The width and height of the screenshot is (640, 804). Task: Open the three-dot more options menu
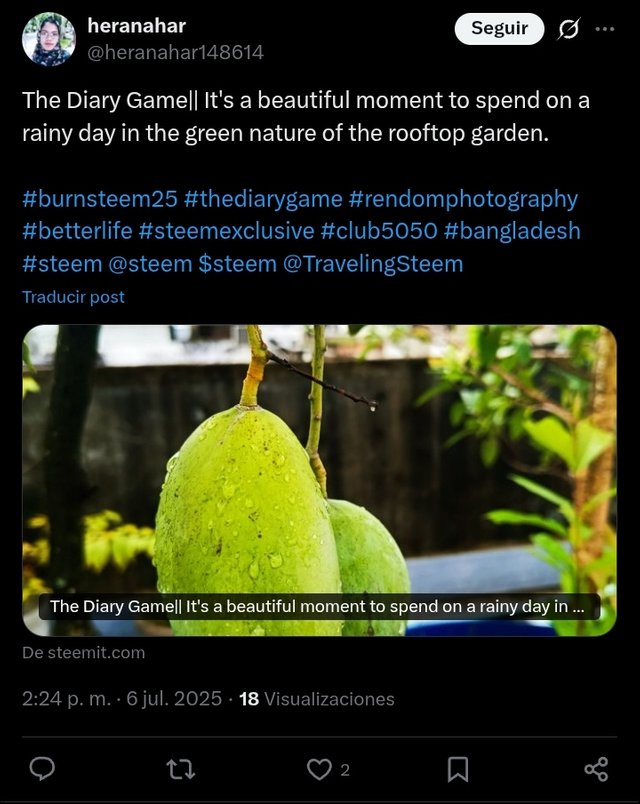coord(605,29)
